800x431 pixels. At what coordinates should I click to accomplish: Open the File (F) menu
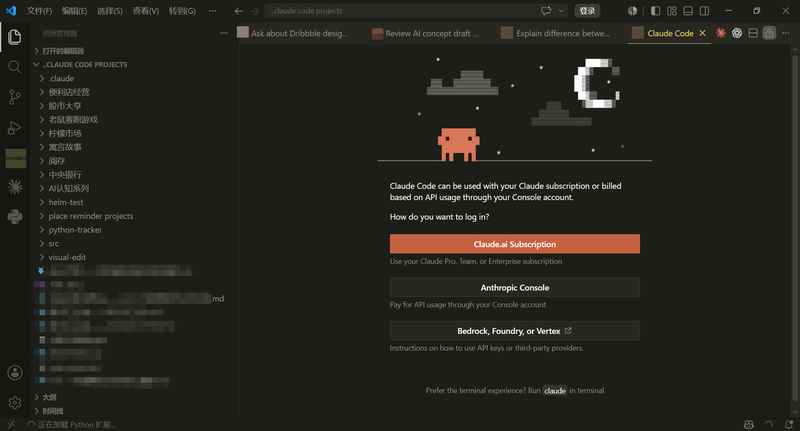click(x=39, y=11)
